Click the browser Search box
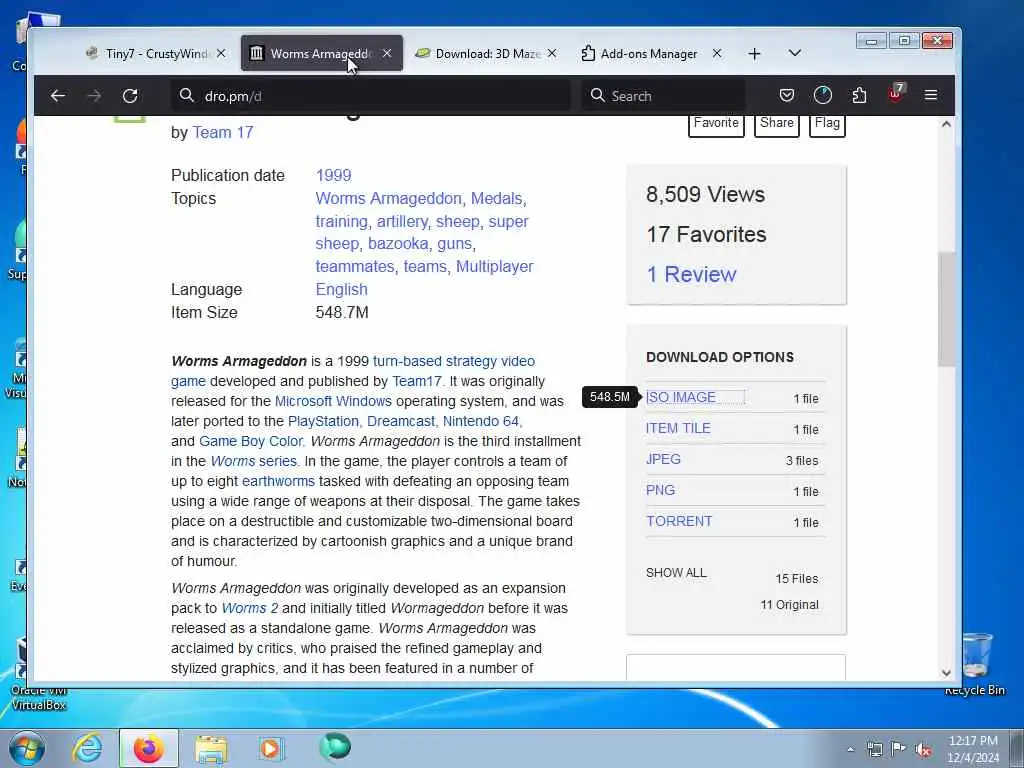 [664, 96]
